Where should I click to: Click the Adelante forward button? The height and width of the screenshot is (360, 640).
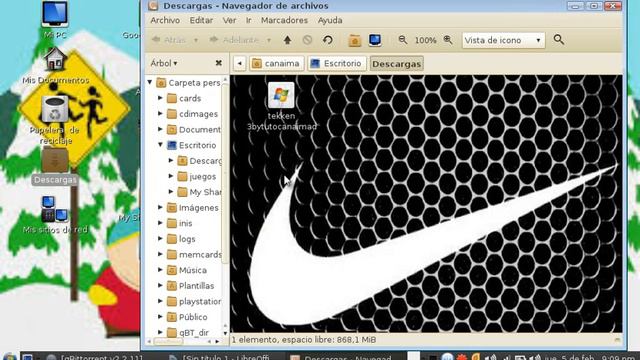click(234, 40)
